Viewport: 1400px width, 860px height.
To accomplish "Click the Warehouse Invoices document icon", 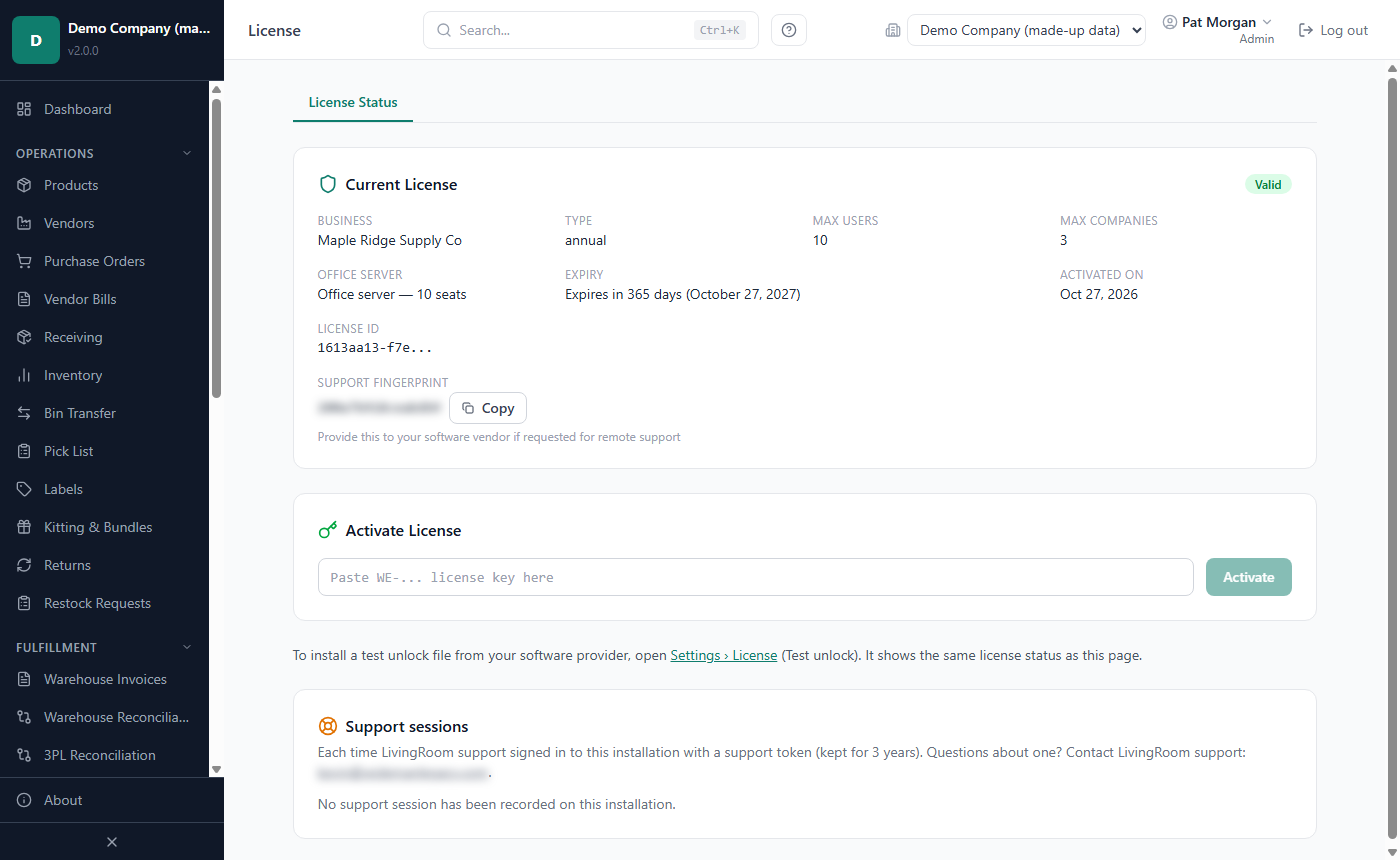I will 24,679.
